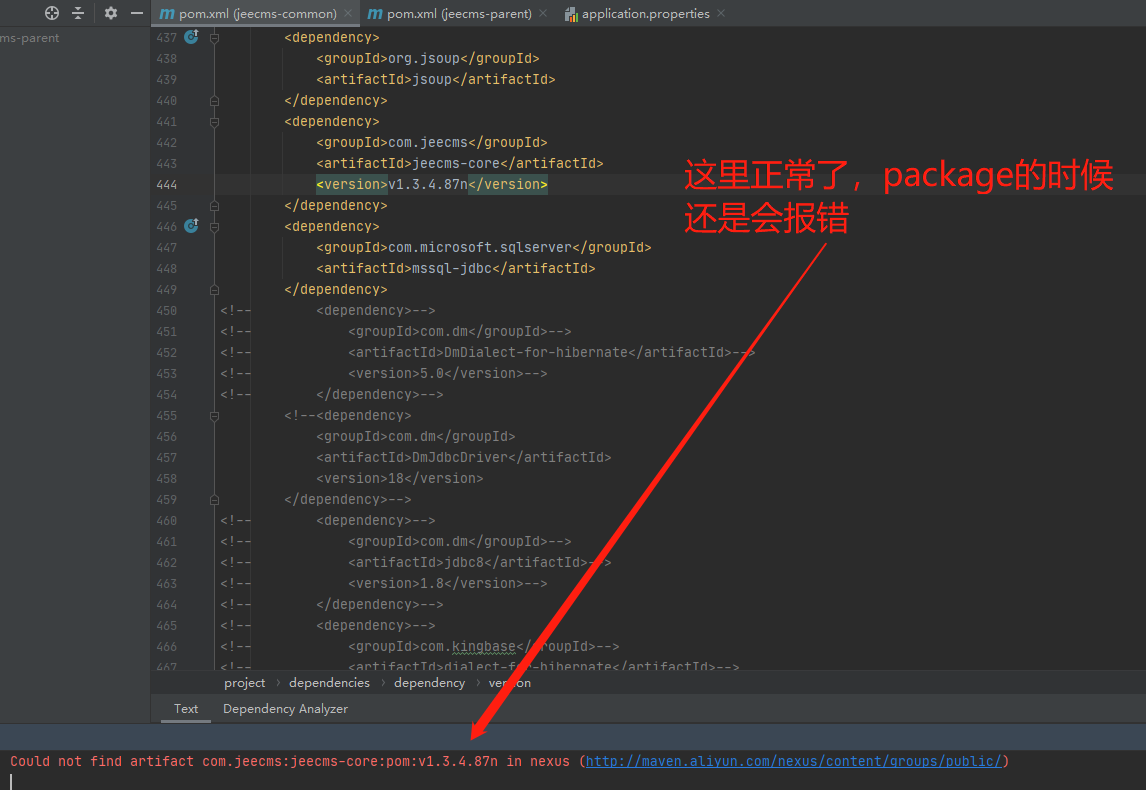Collapse the dependency fold at line 446

pyautogui.click(x=215, y=227)
